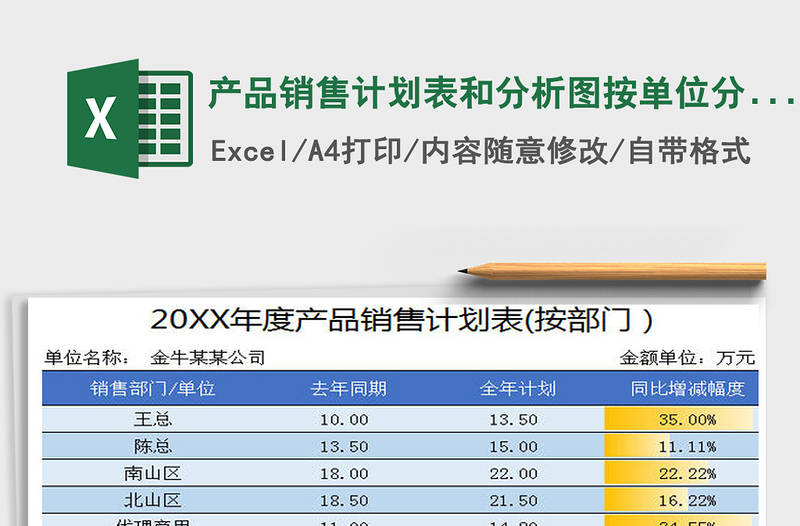
Task: Click the 11.11% data bar cell
Action: coord(681,446)
